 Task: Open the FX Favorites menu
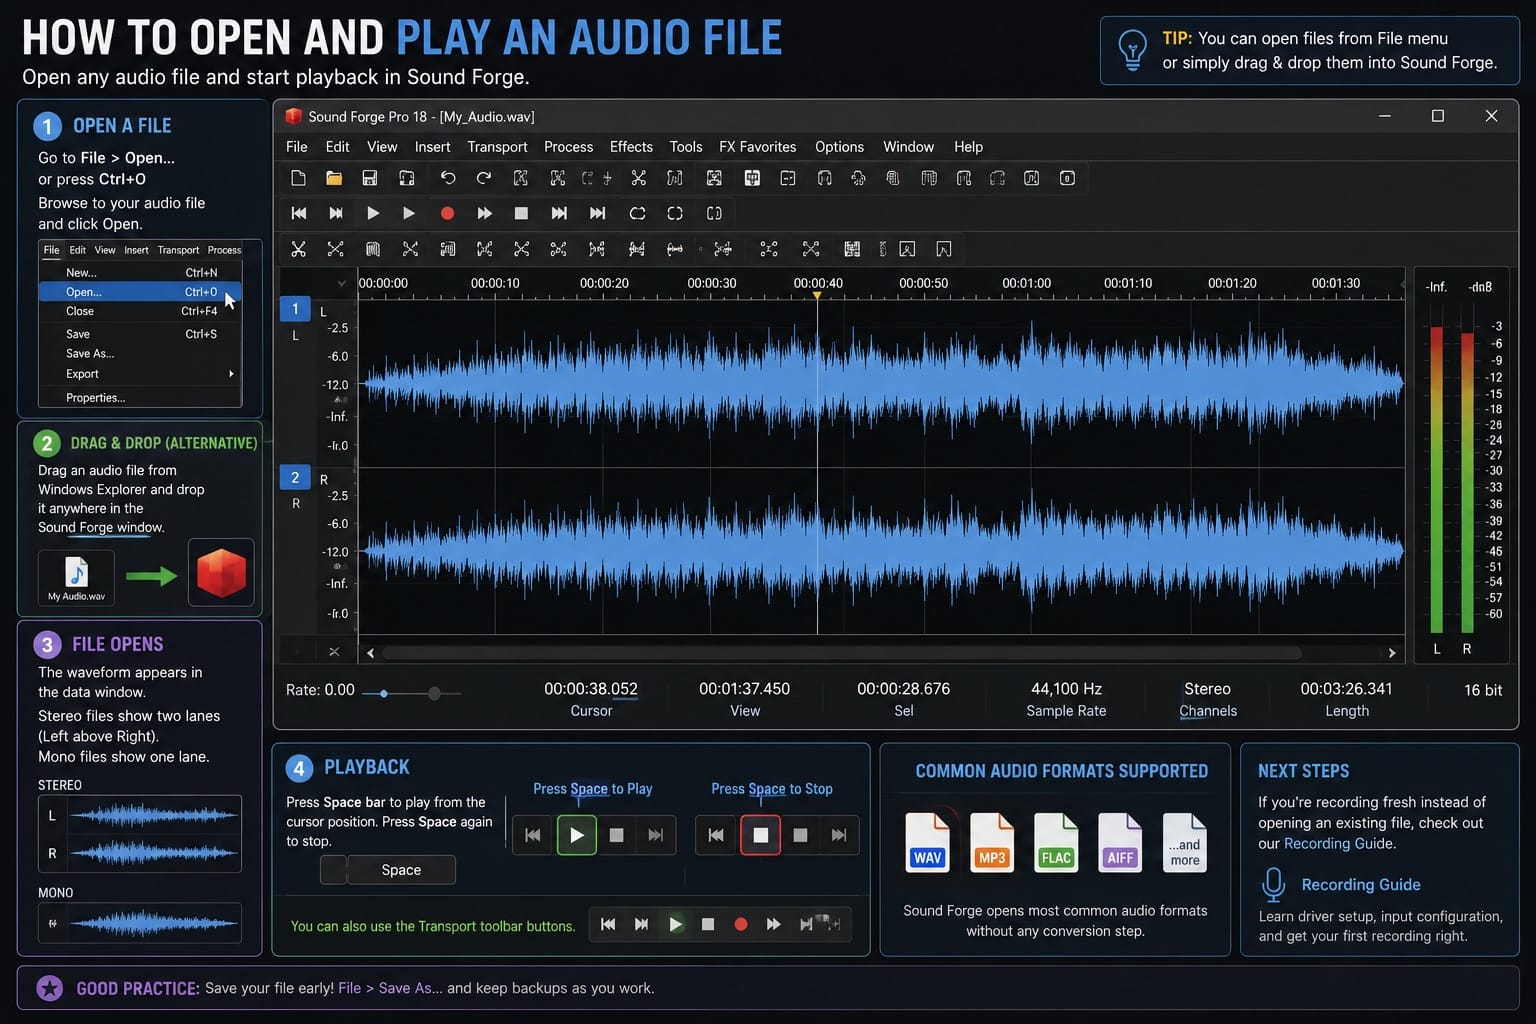(x=757, y=147)
